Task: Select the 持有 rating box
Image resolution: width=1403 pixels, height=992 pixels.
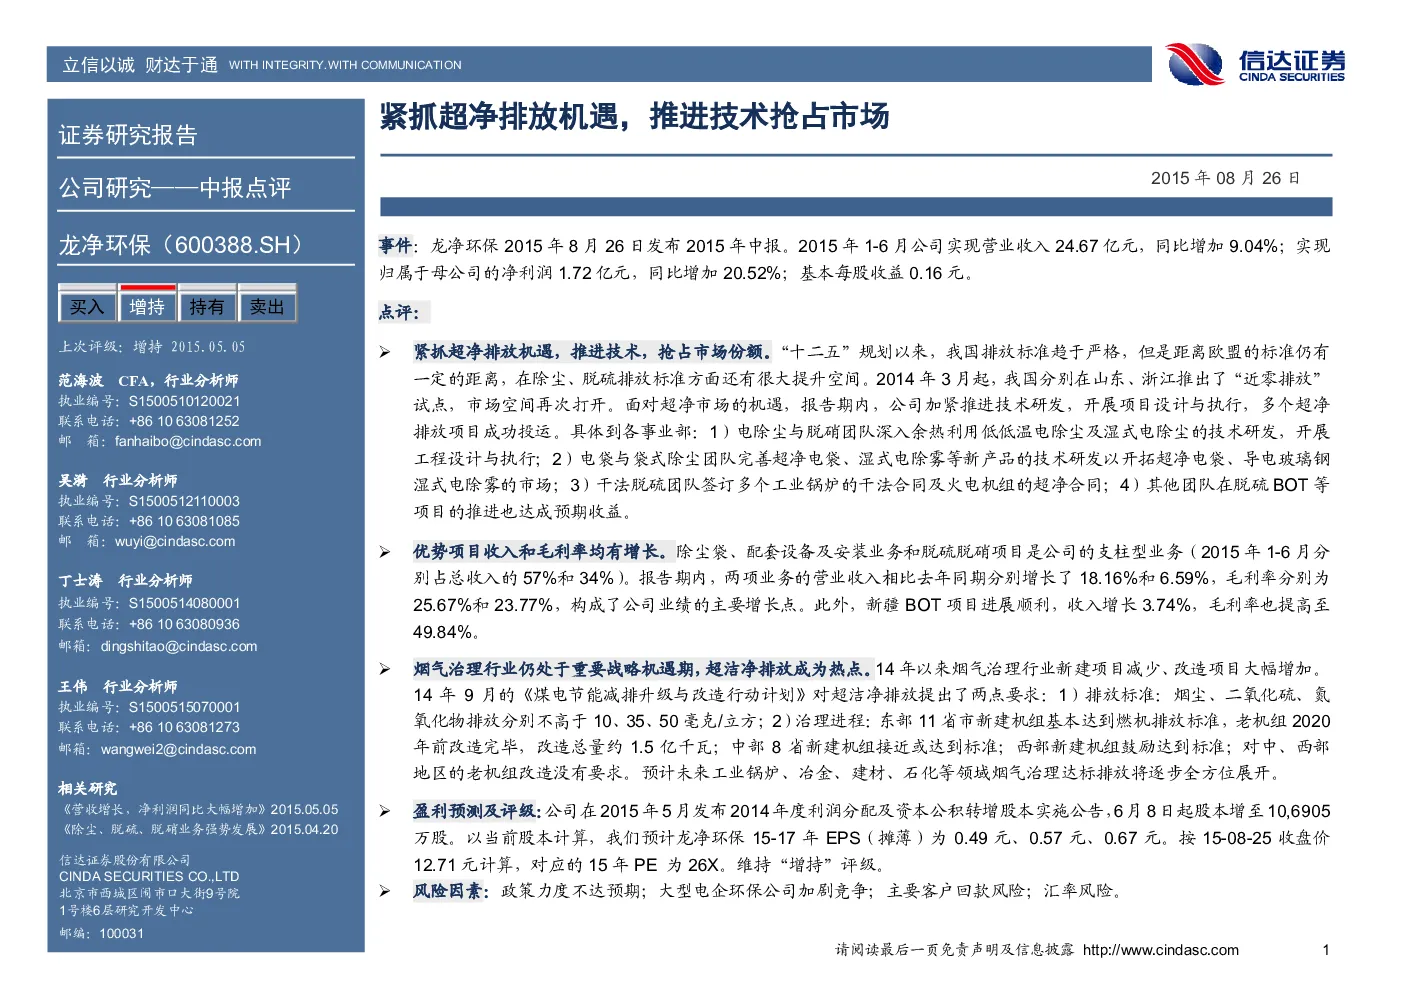Action: pos(207,306)
